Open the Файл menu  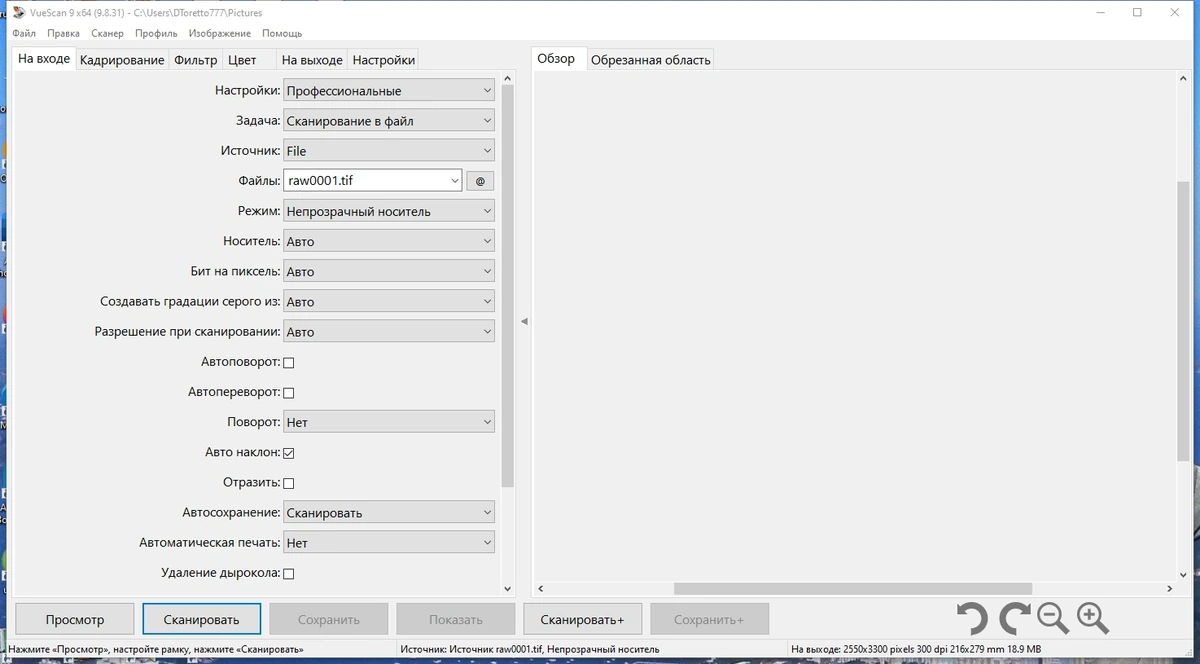coord(24,33)
